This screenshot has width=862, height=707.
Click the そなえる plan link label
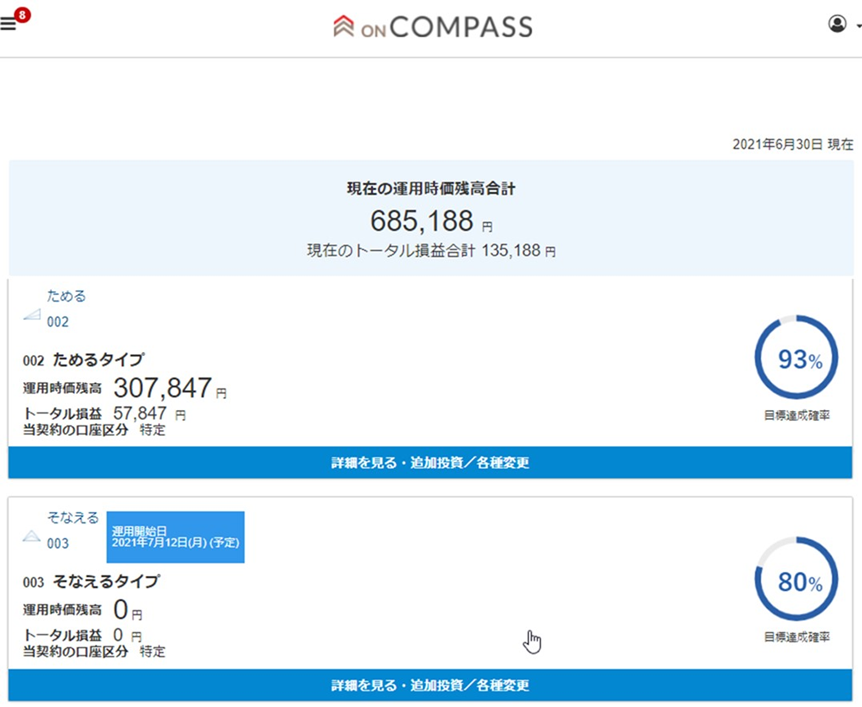(x=73, y=517)
